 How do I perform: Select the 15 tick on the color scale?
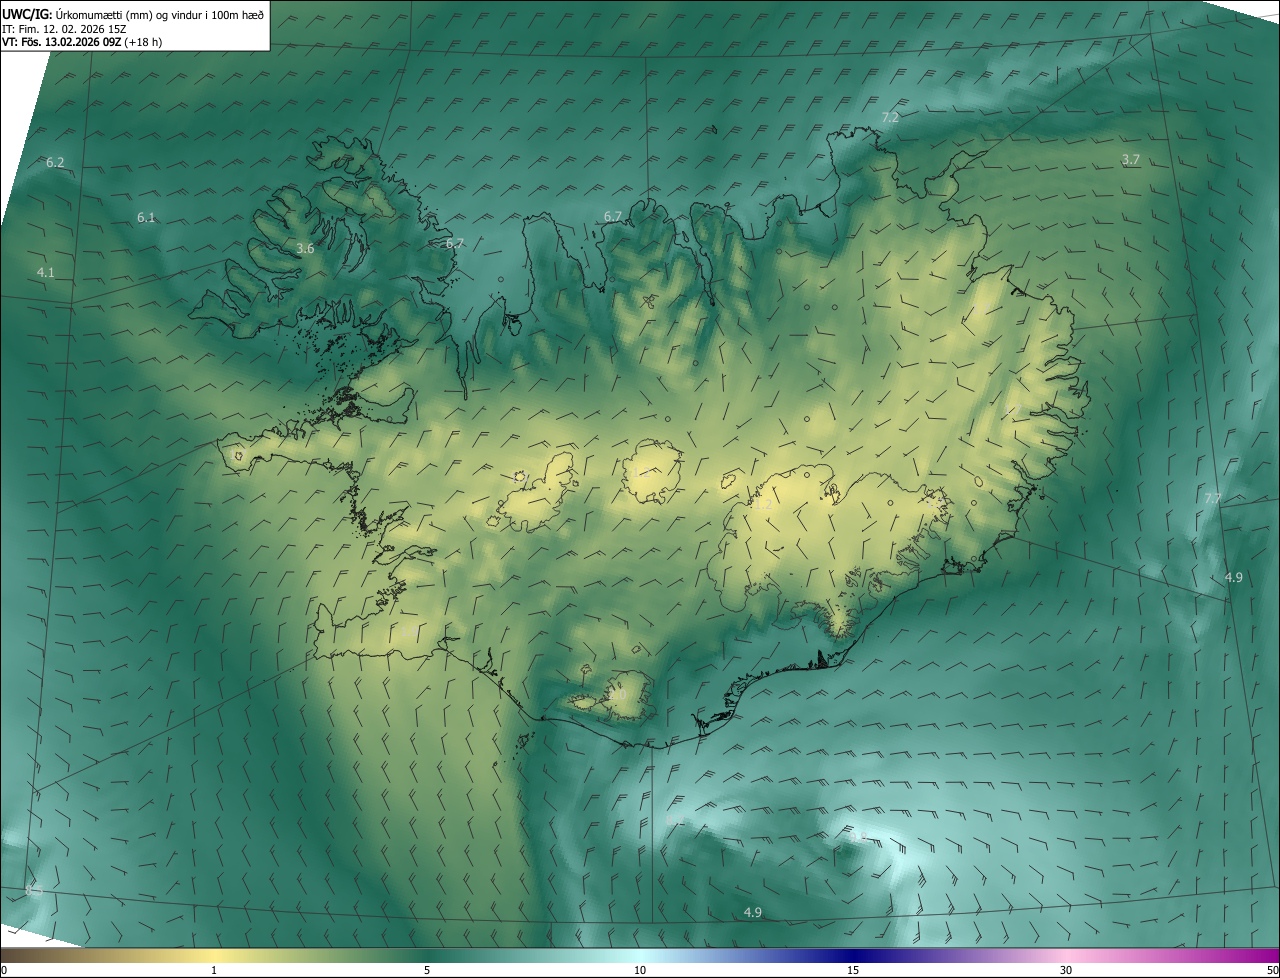tap(853, 971)
